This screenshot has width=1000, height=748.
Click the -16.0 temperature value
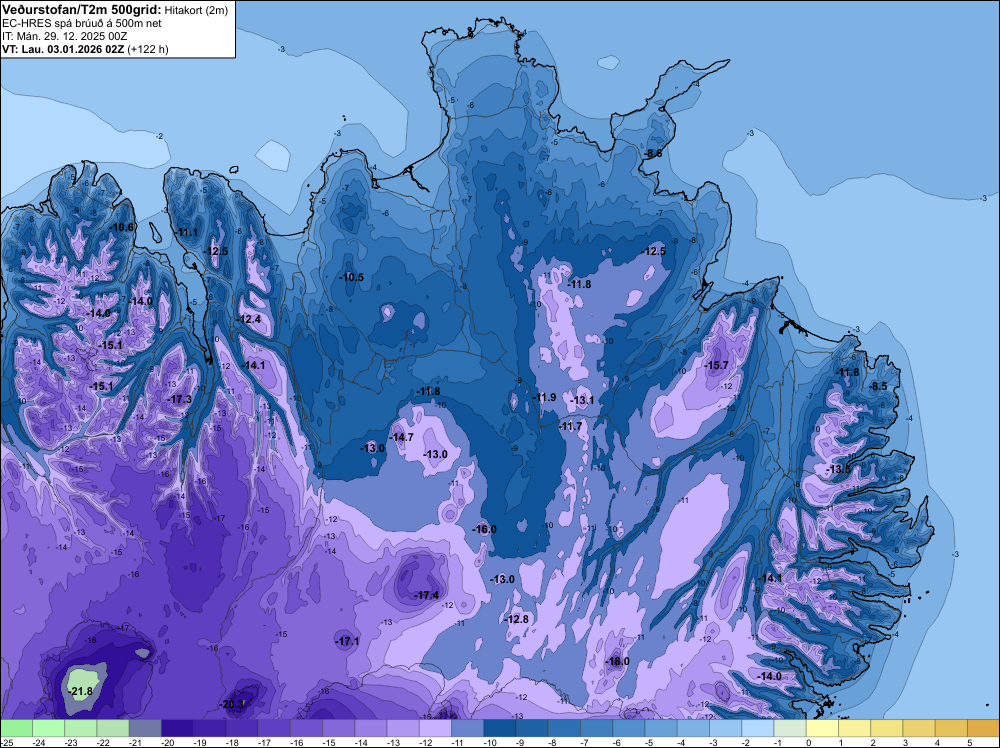click(484, 529)
